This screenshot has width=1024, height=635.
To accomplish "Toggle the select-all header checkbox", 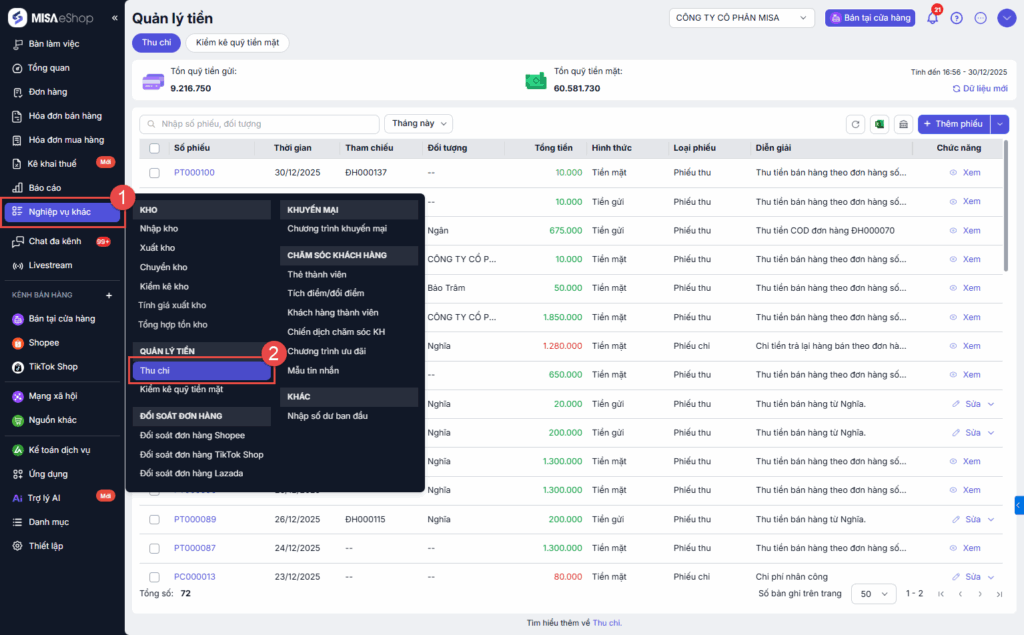I will tap(154, 148).
